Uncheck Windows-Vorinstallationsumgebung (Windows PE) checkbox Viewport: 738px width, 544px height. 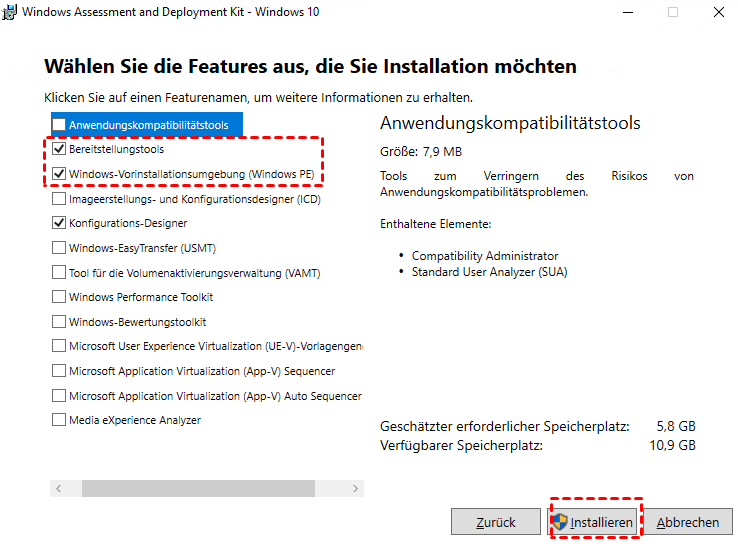click(x=59, y=174)
